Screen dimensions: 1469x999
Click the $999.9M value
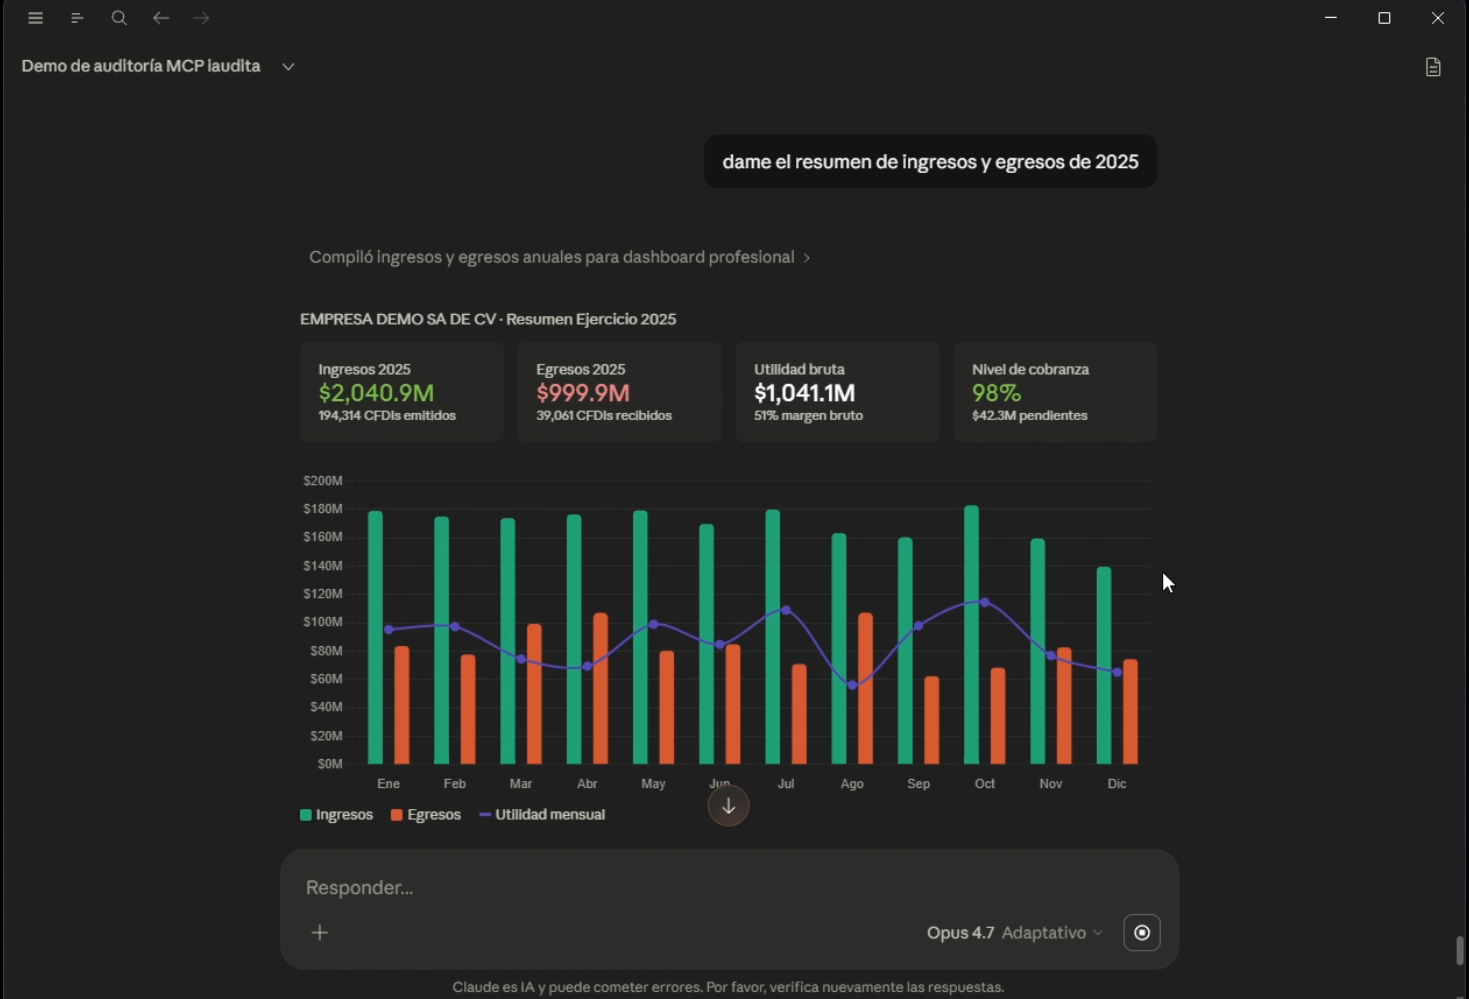[x=583, y=393]
